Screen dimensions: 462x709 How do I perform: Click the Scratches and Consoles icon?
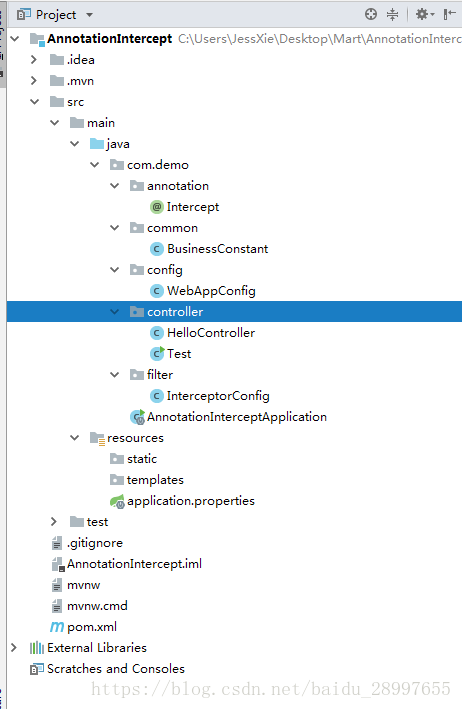coord(37,669)
